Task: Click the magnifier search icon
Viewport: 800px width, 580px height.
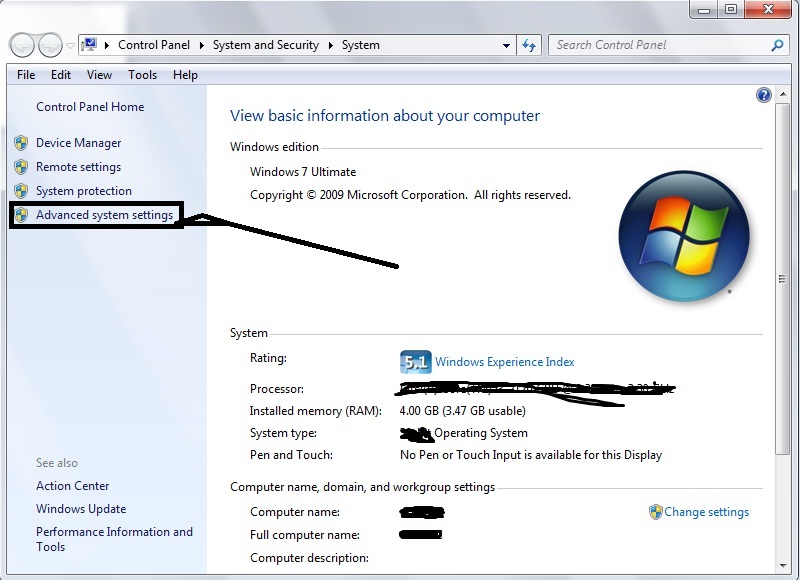Action: tap(777, 45)
